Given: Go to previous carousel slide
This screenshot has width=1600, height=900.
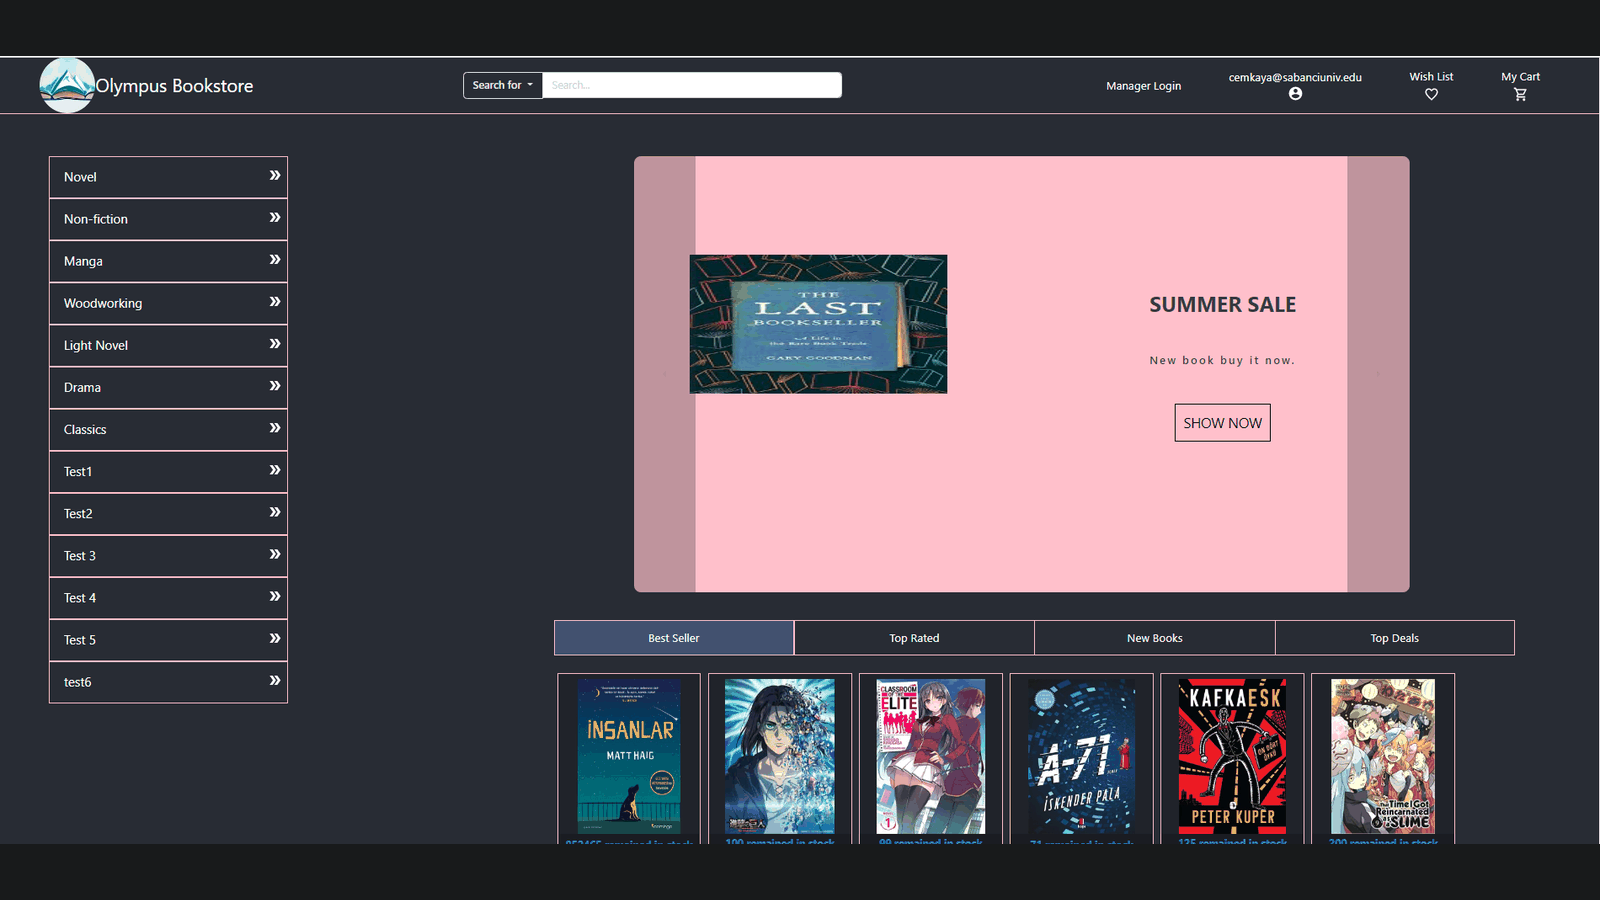Looking at the screenshot, I should pyautogui.click(x=665, y=374).
